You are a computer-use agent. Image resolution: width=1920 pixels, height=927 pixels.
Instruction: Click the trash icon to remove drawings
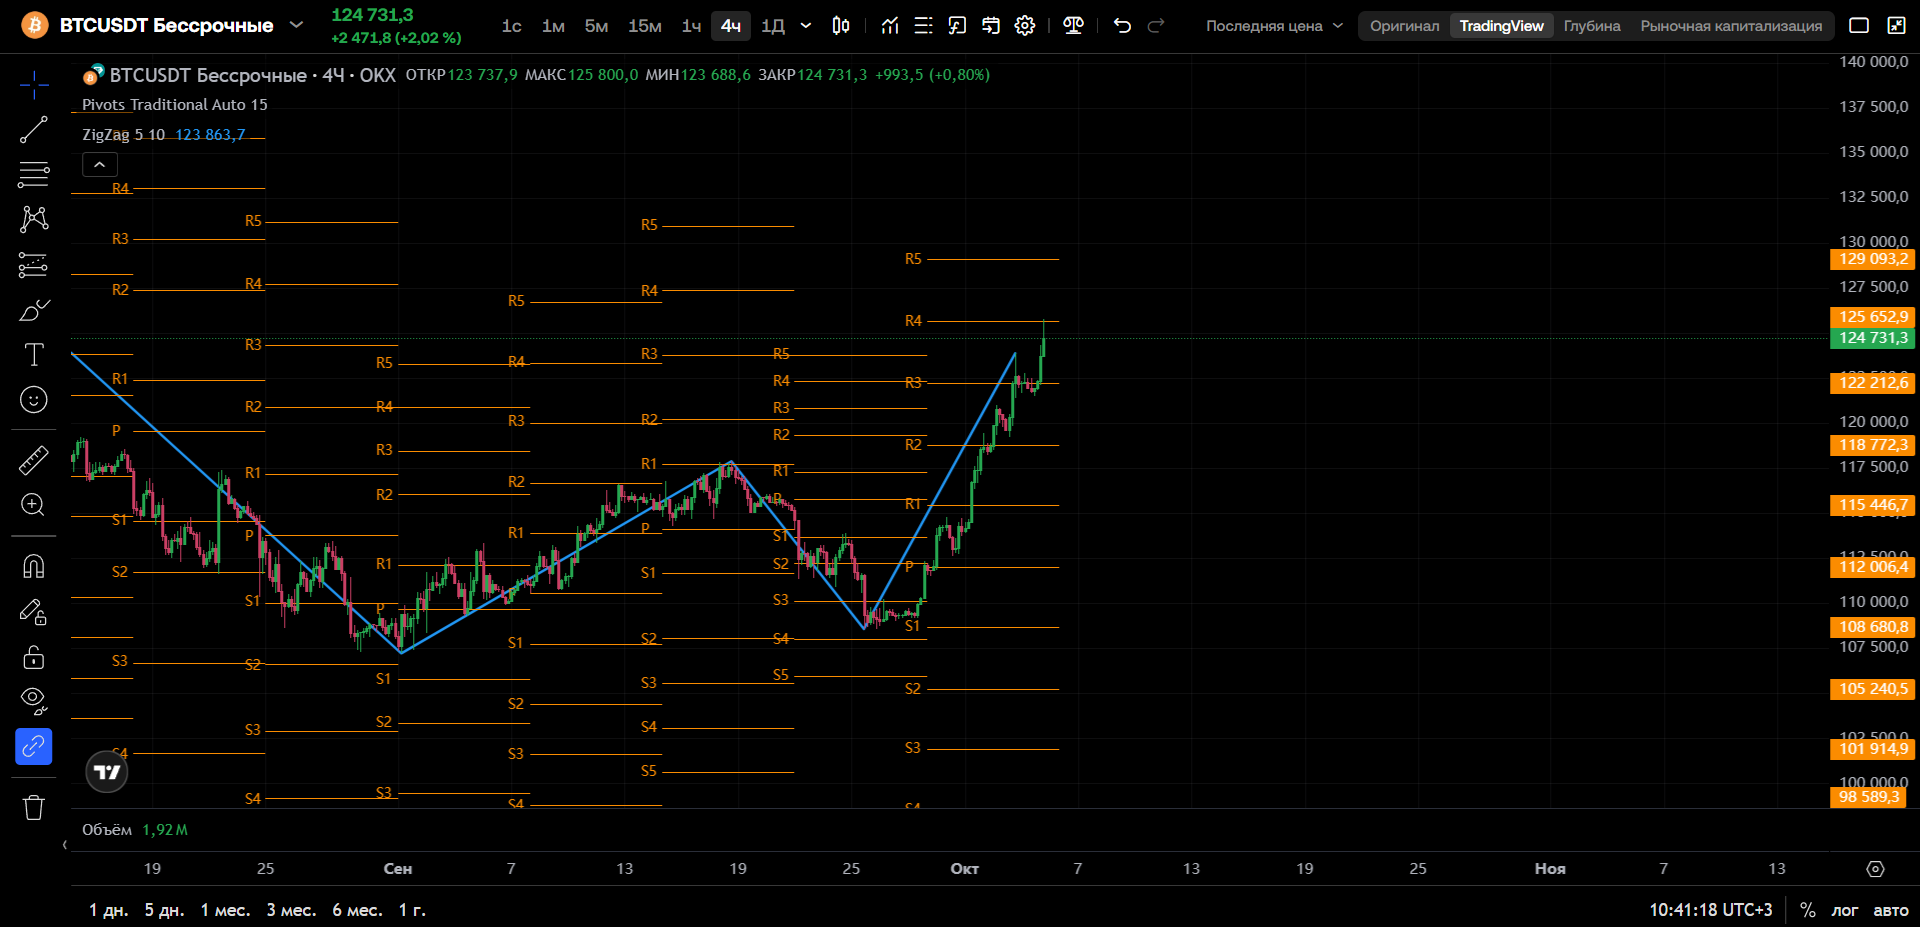[34, 807]
